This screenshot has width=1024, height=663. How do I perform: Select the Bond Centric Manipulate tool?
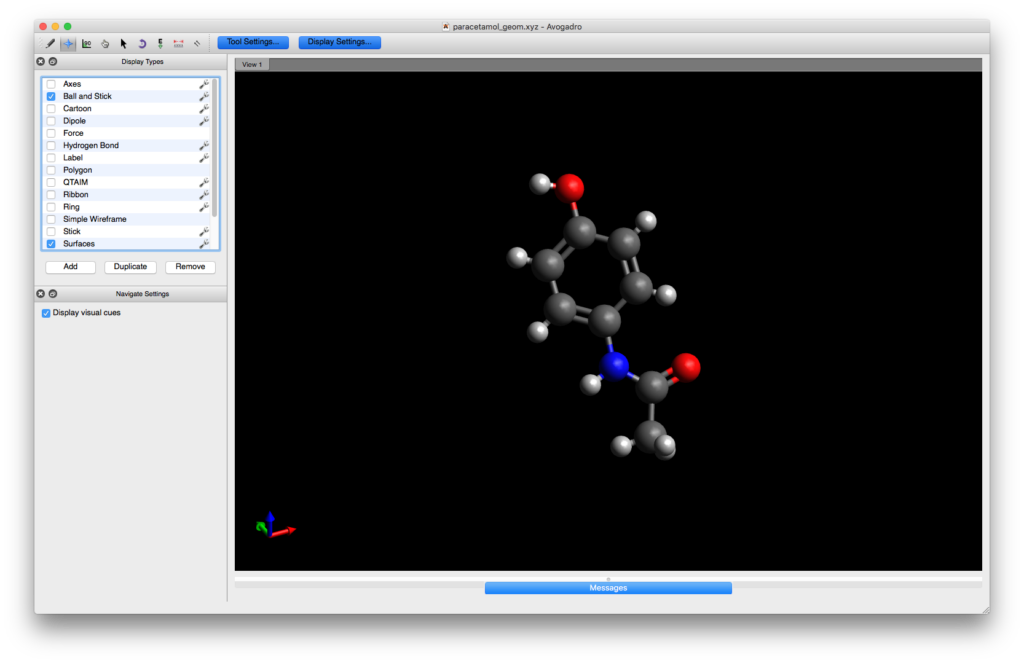click(87, 43)
